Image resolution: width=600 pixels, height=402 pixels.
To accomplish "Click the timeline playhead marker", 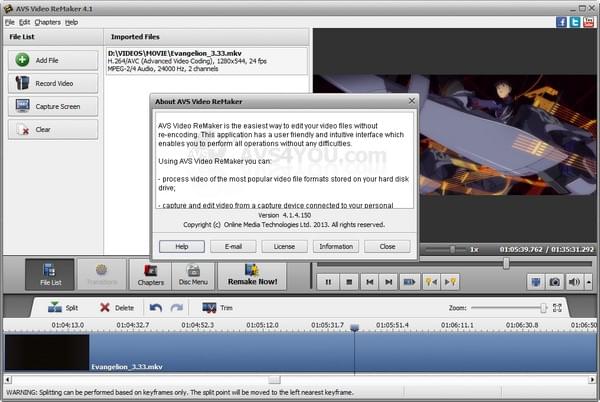I will click(x=354, y=327).
